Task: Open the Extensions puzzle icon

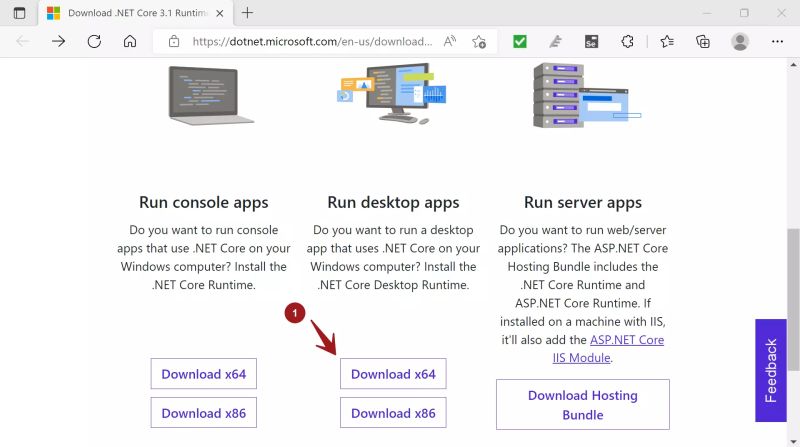Action: (627, 41)
